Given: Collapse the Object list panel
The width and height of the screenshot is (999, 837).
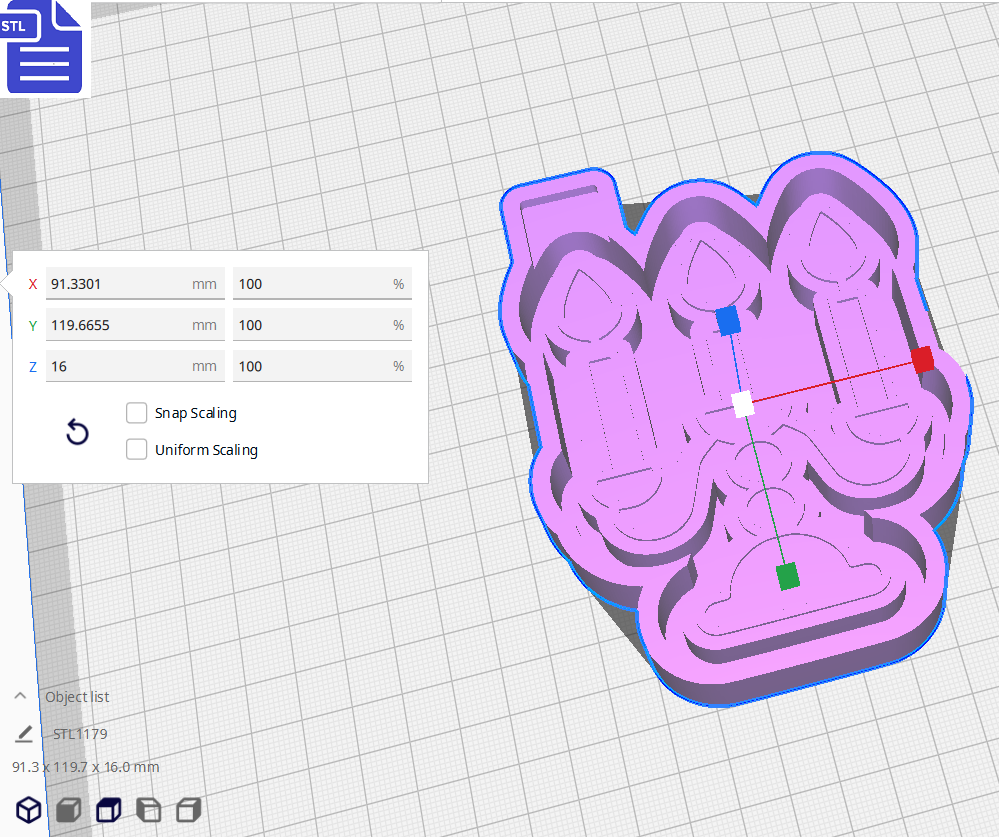Looking at the screenshot, I should click(x=19, y=696).
